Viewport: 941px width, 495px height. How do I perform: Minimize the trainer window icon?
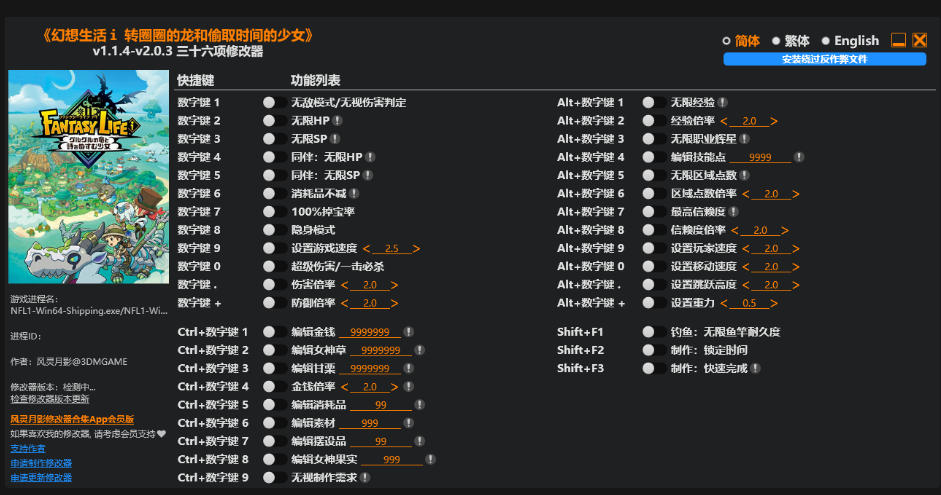click(x=898, y=40)
